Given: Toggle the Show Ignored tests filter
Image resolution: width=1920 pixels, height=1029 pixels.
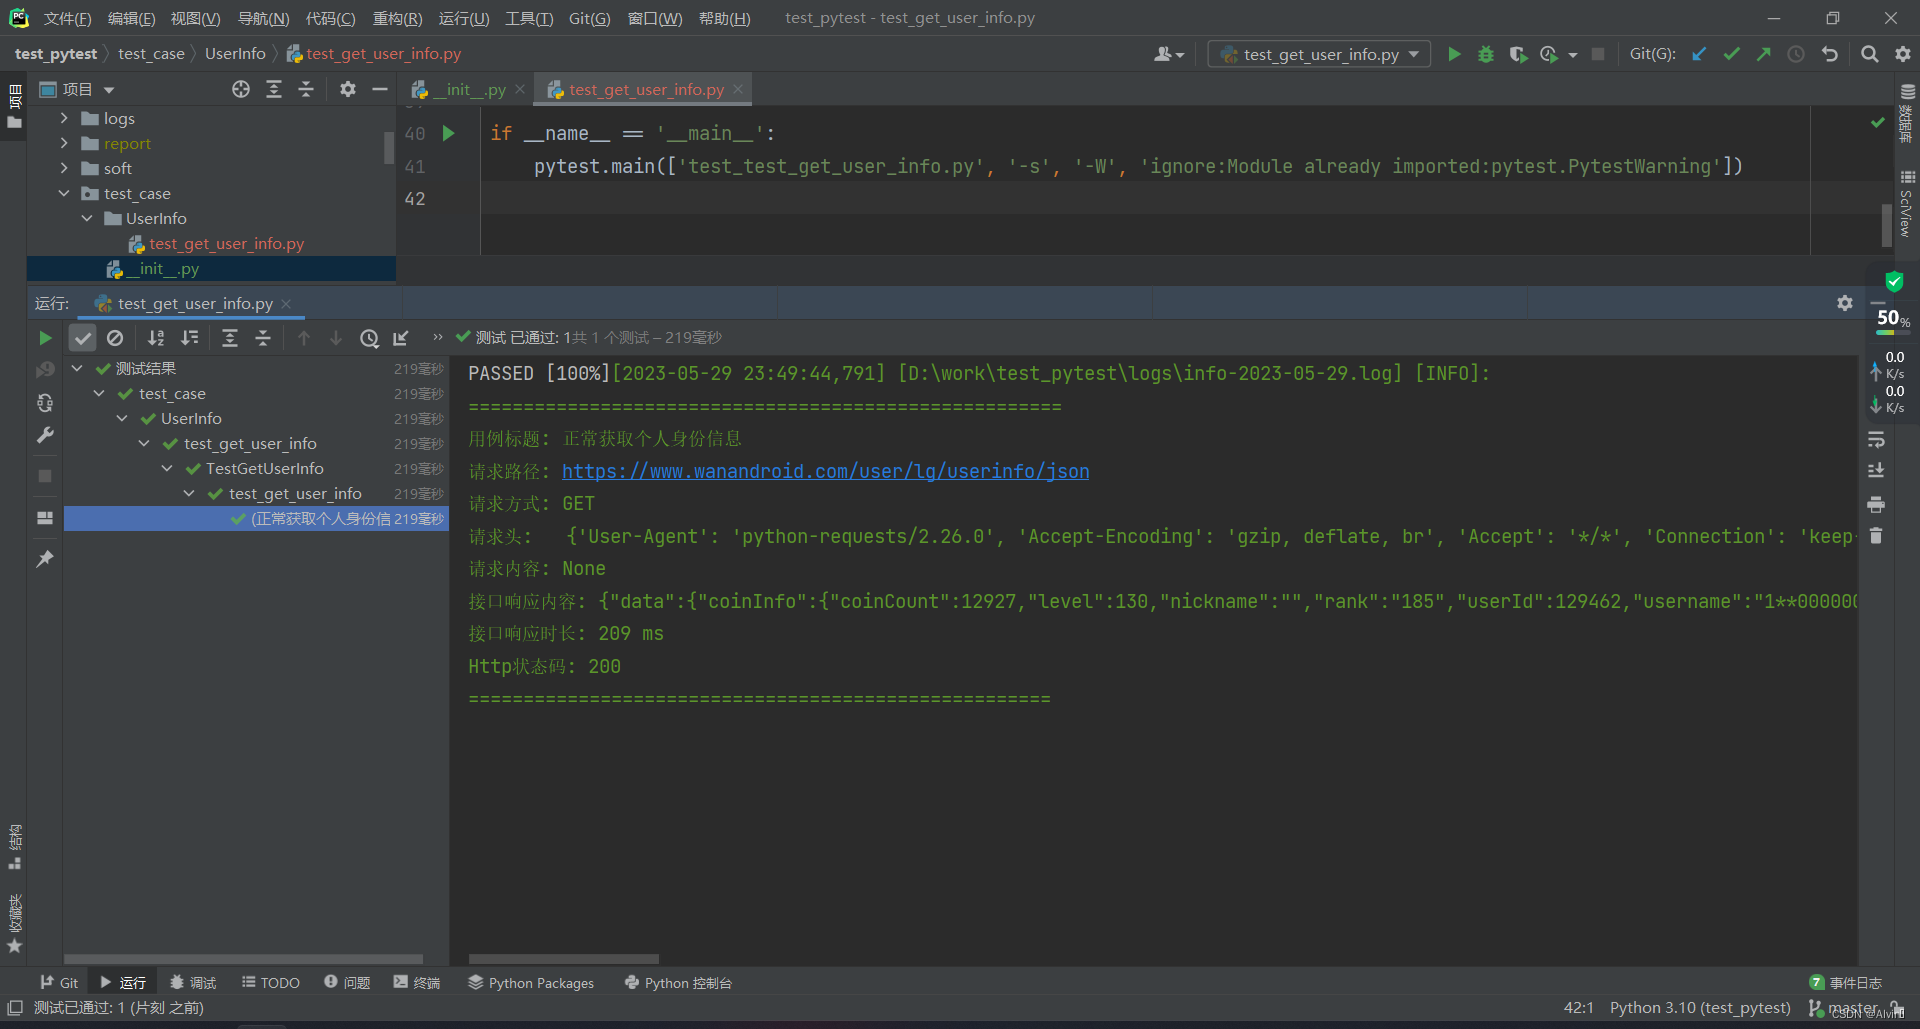Looking at the screenshot, I should click(115, 337).
